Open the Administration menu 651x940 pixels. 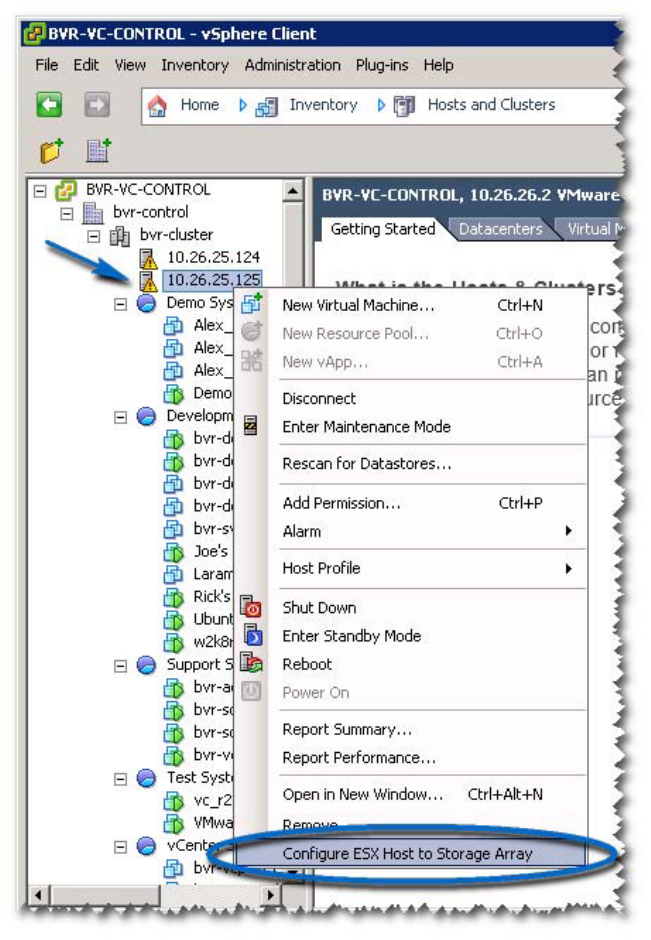point(293,65)
